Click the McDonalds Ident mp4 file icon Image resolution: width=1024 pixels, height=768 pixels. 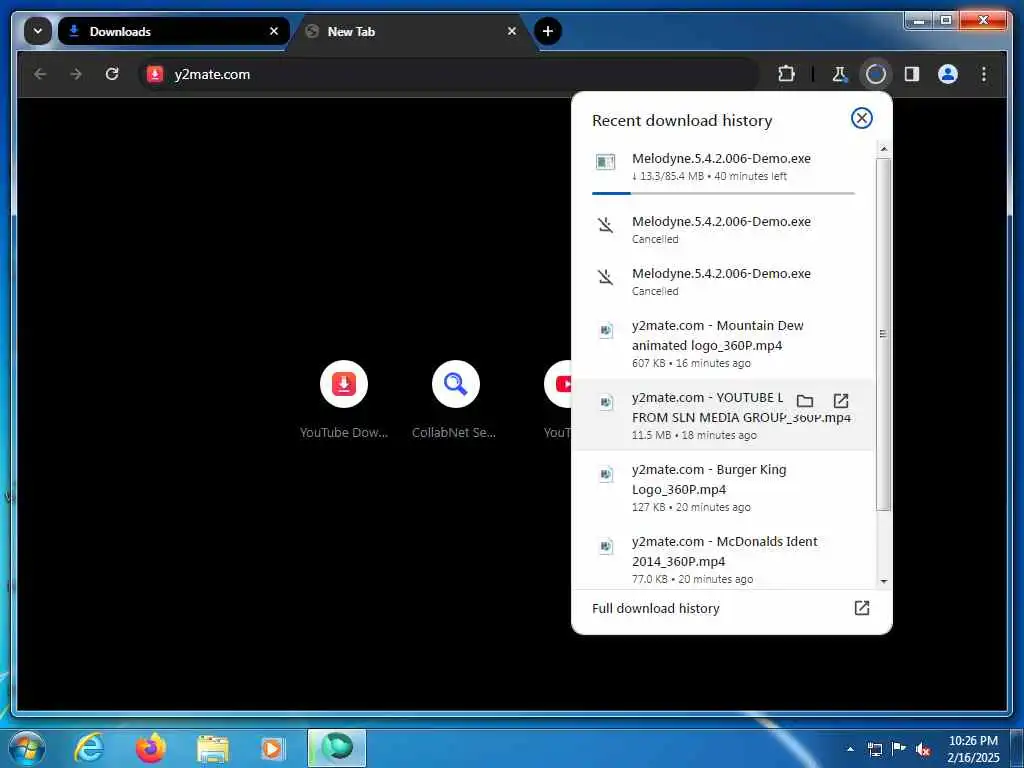[x=606, y=546]
